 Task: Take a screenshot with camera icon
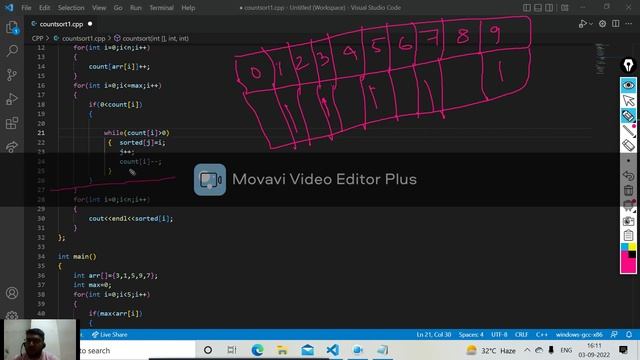click(x=628, y=221)
